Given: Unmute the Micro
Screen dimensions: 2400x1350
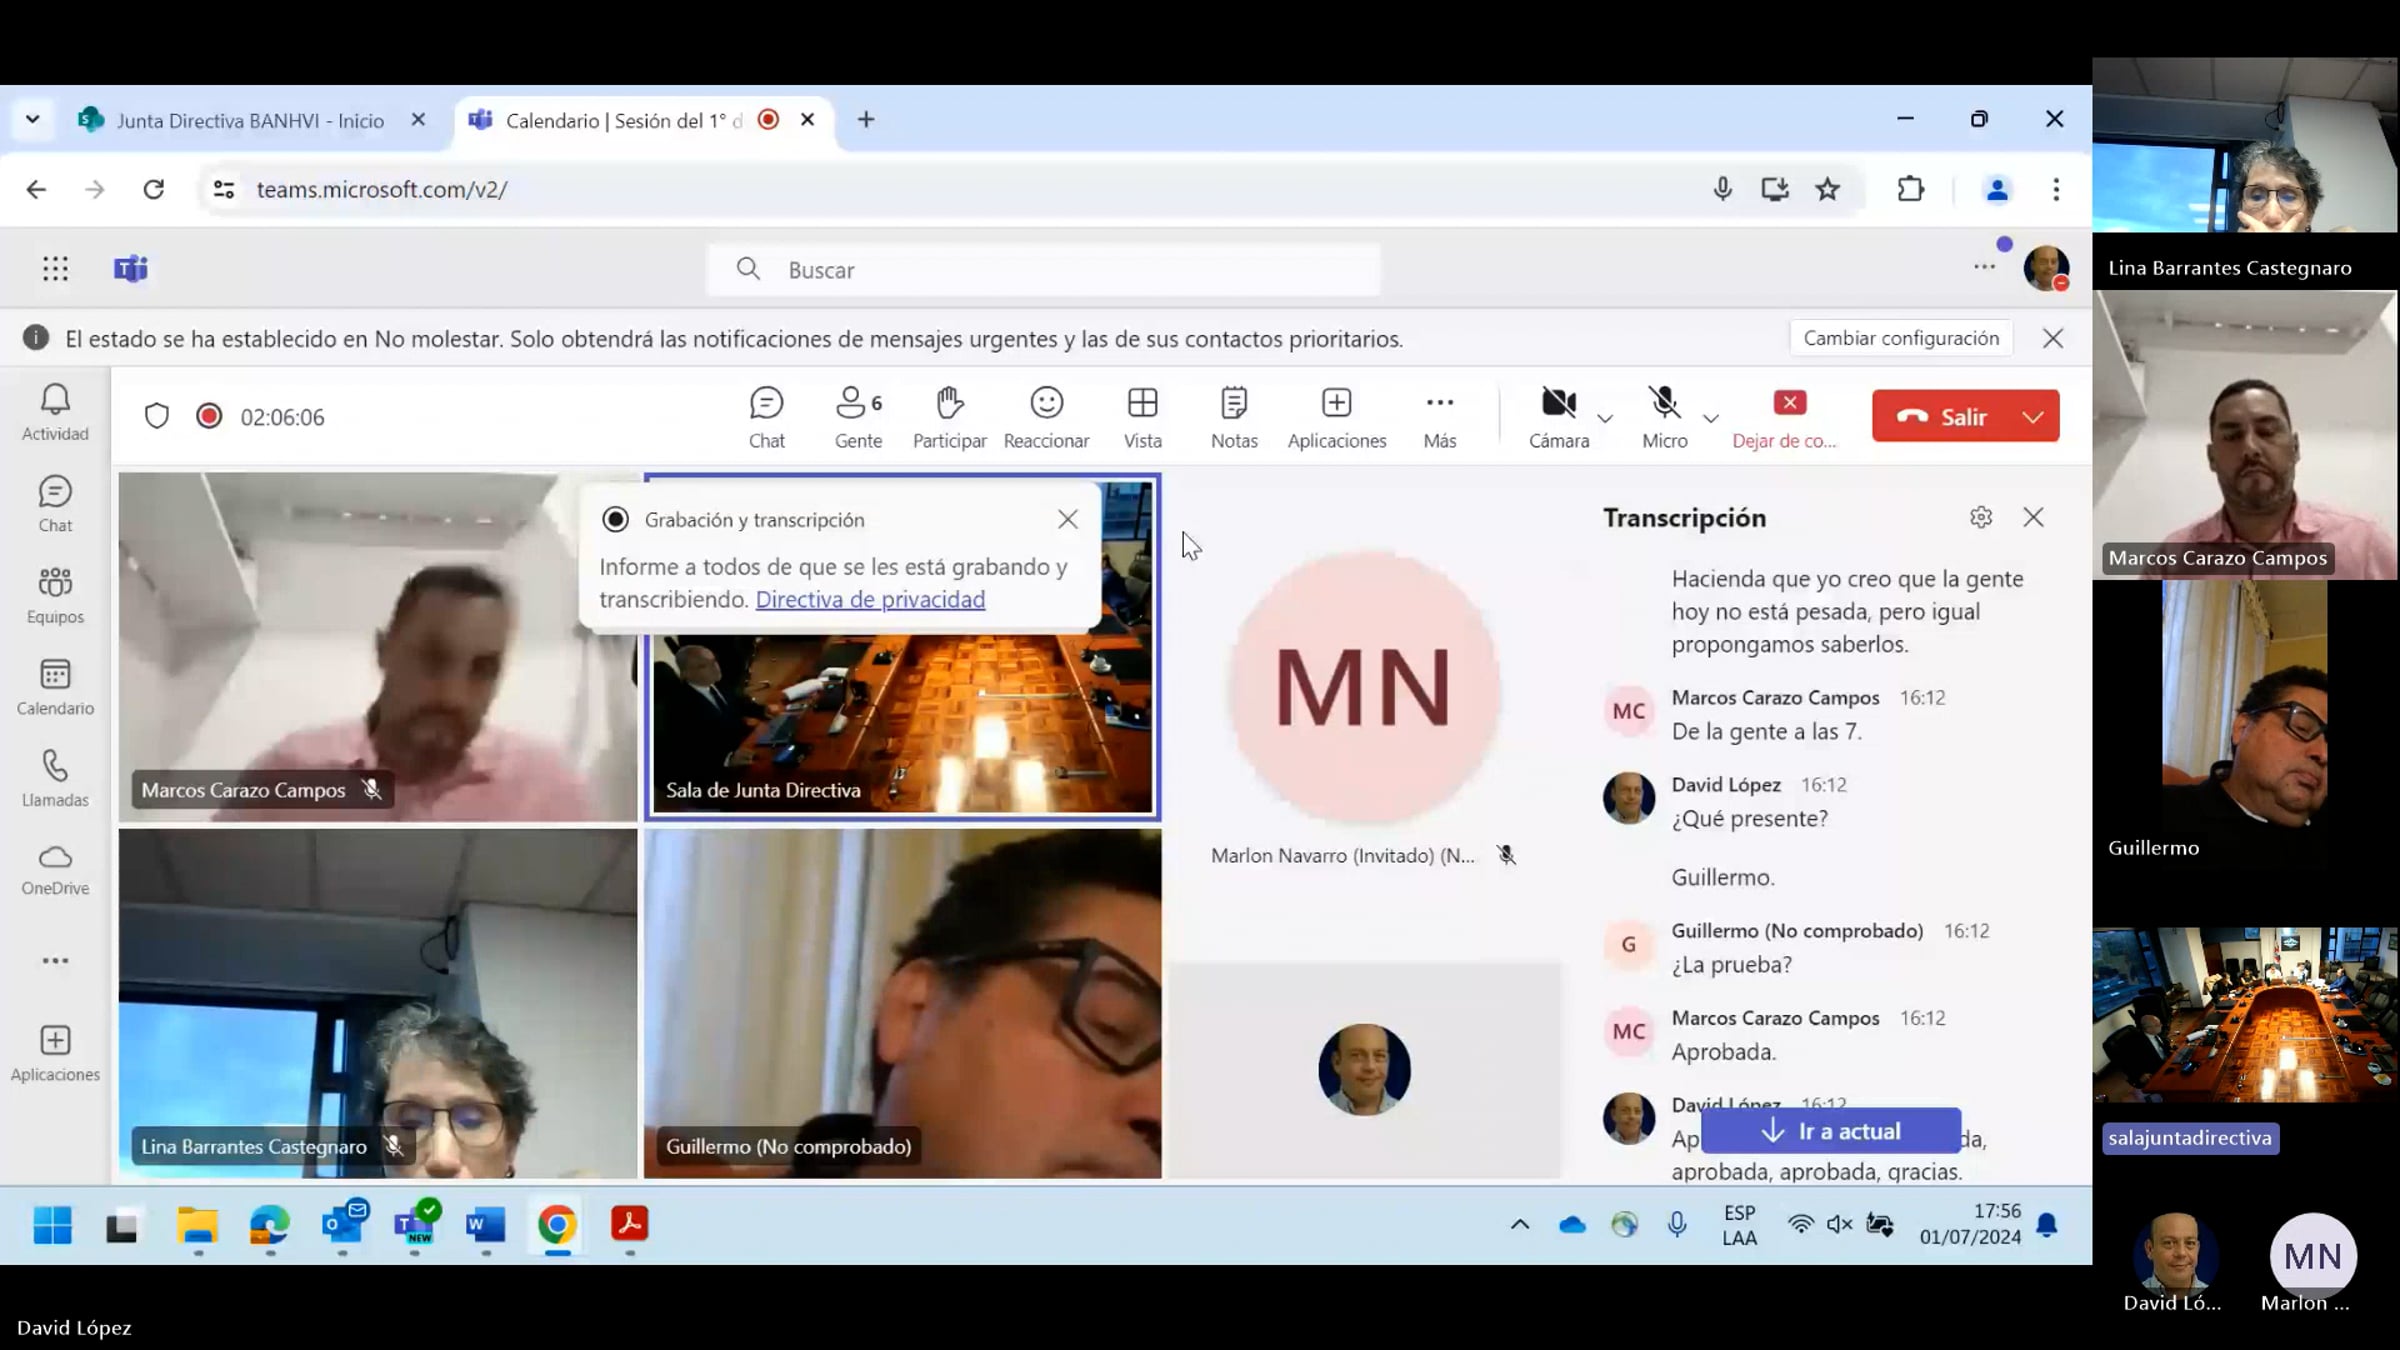Looking at the screenshot, I should 1665,418.
